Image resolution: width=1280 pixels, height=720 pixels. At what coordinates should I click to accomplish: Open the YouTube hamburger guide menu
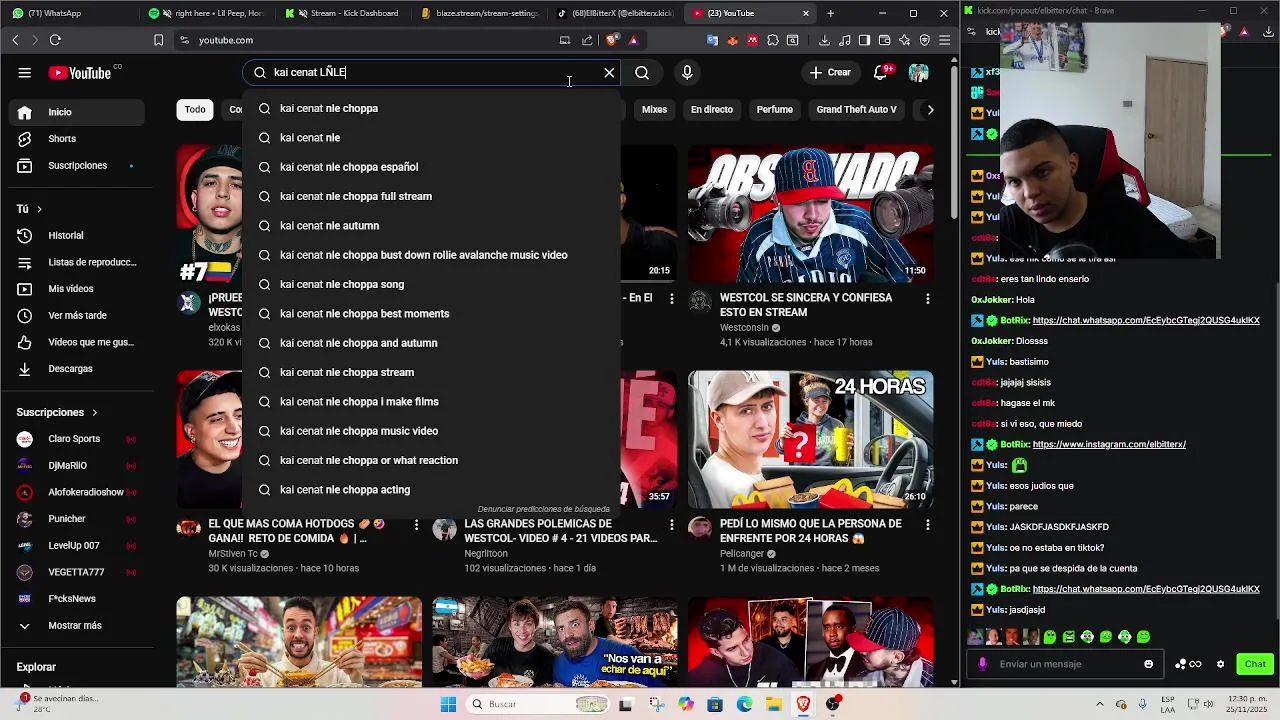[x=24, y=72]
